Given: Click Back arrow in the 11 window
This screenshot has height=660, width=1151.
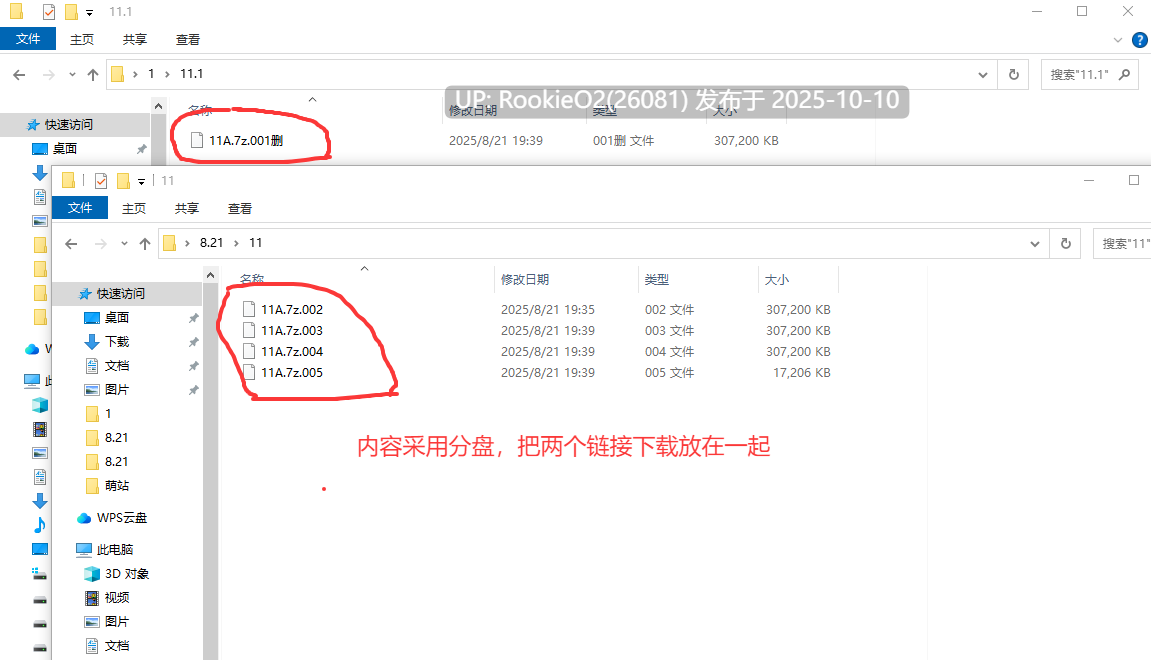Looking at the screenshot, I should coord(71,244).
